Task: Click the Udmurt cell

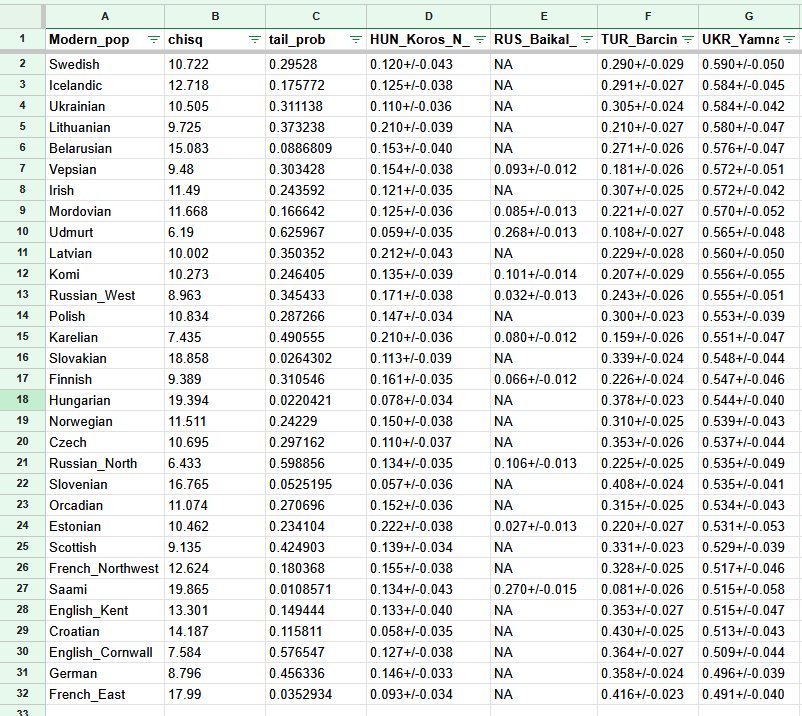Action: (105, 232)
